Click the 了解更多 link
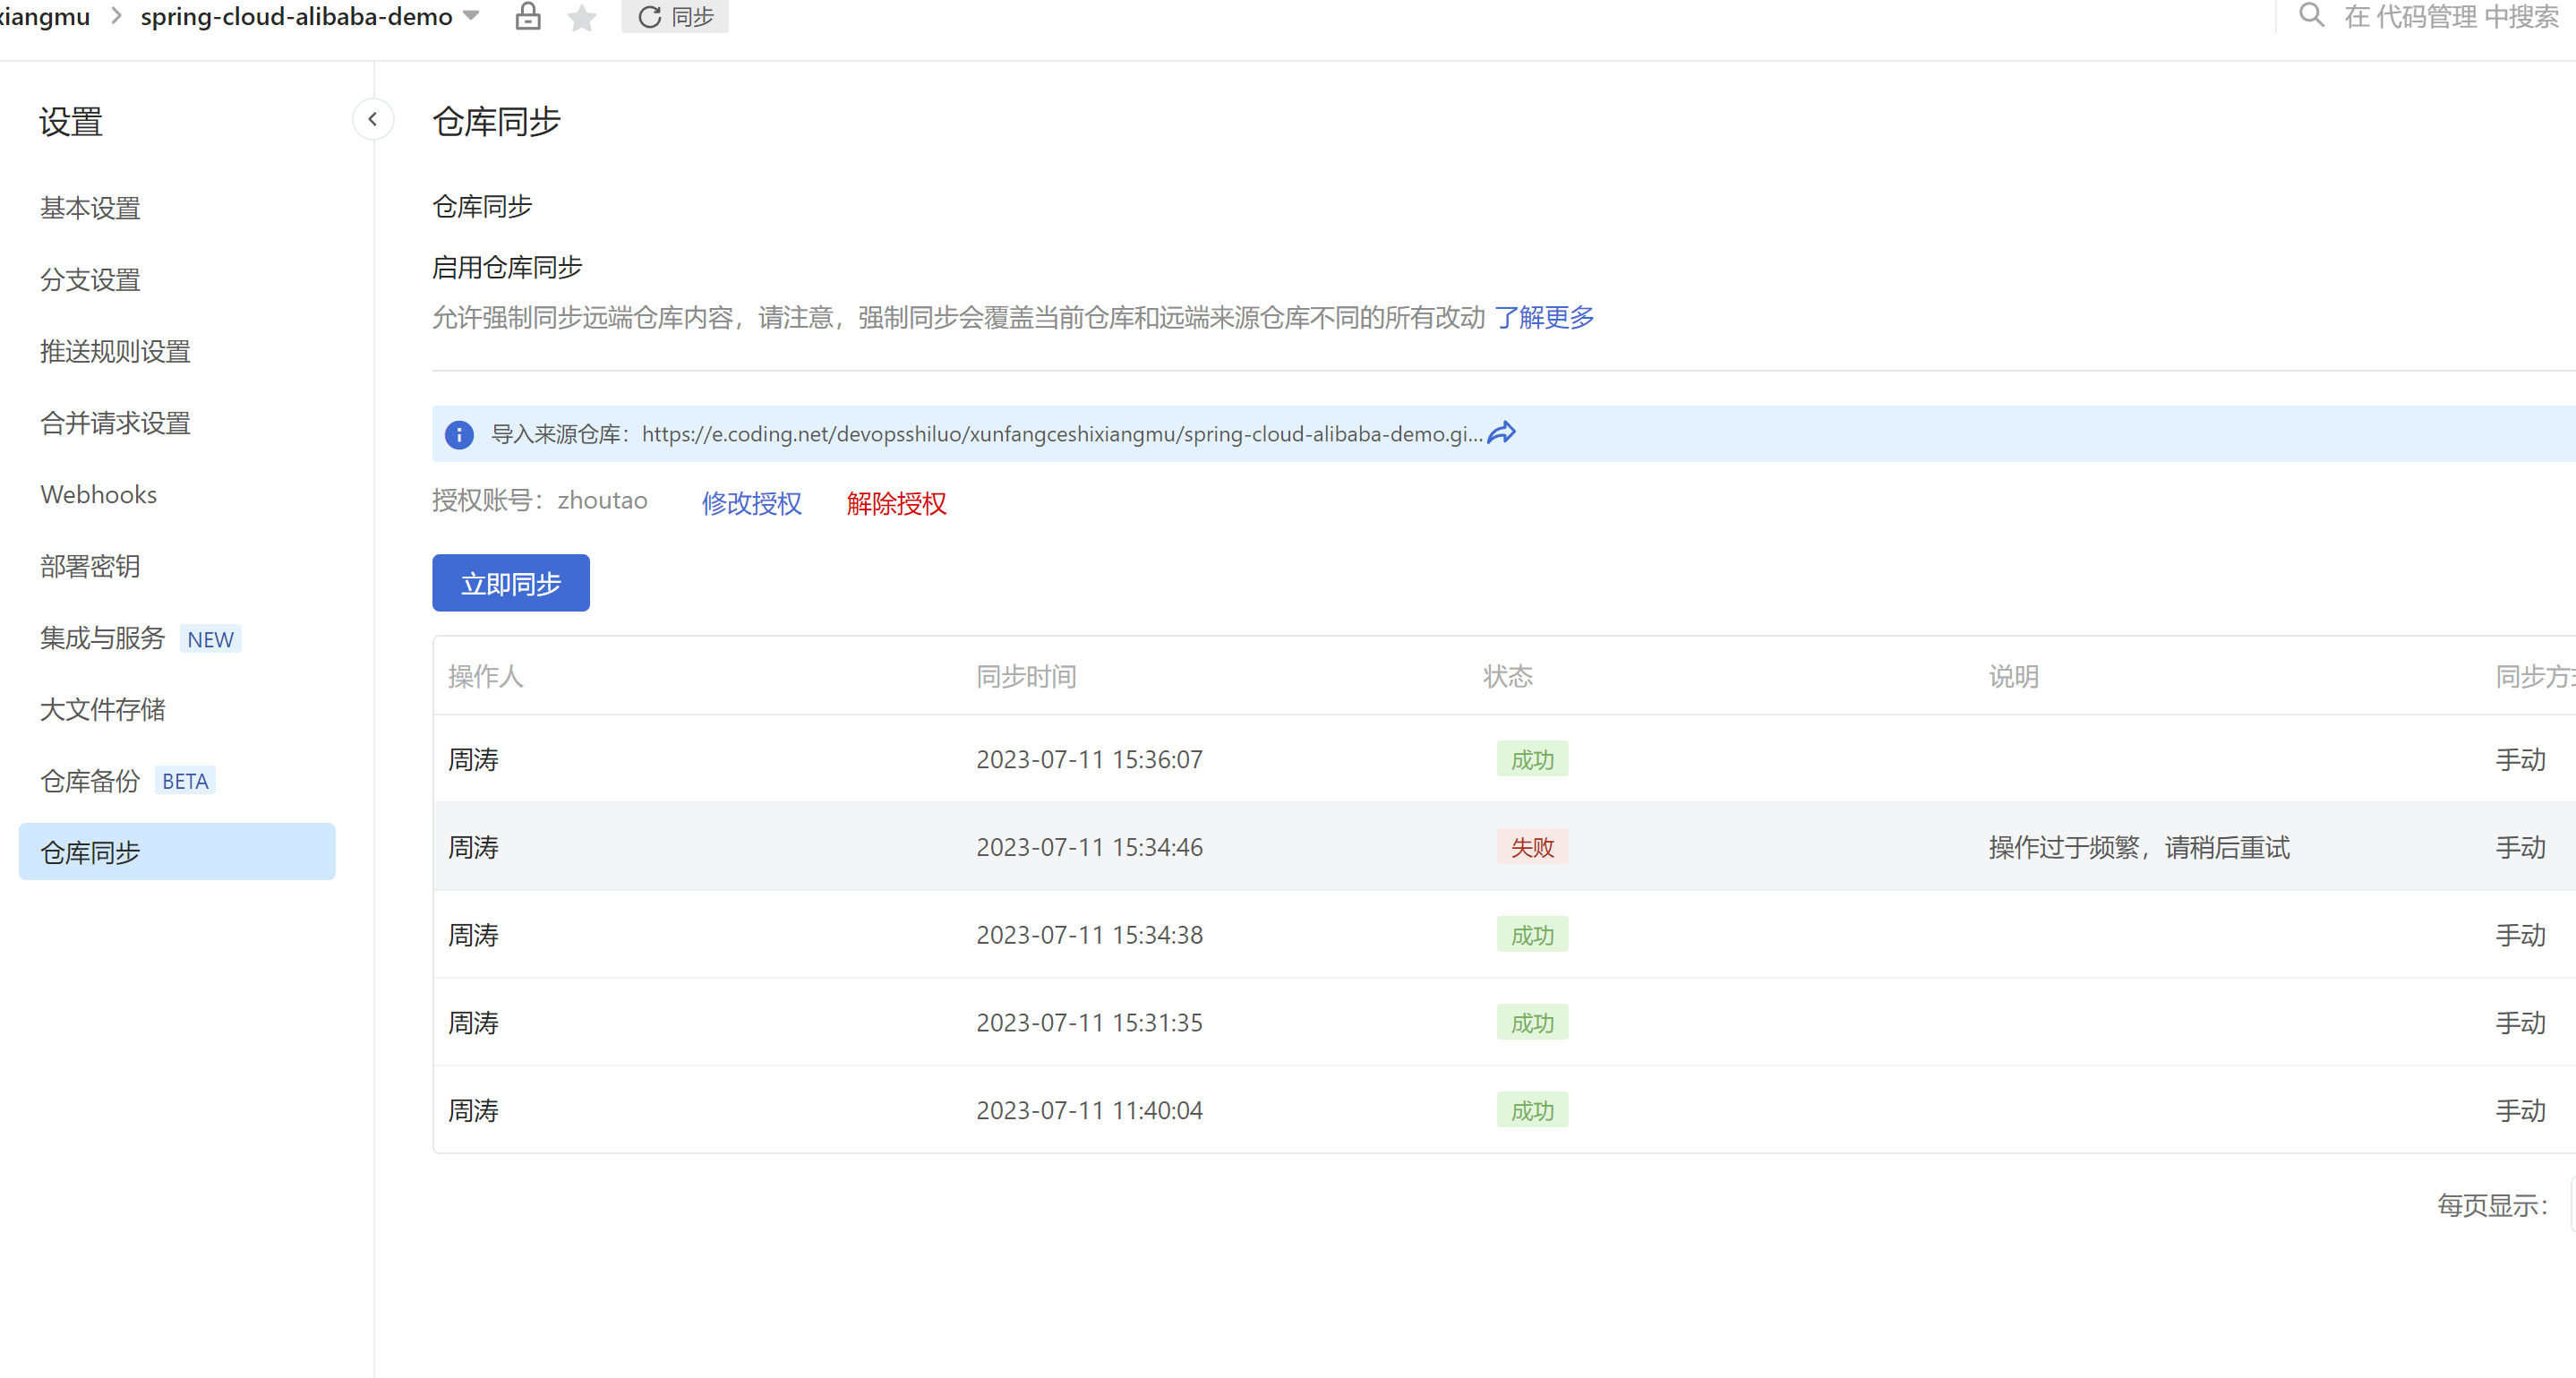2576x1378 pixels. 1544,317
